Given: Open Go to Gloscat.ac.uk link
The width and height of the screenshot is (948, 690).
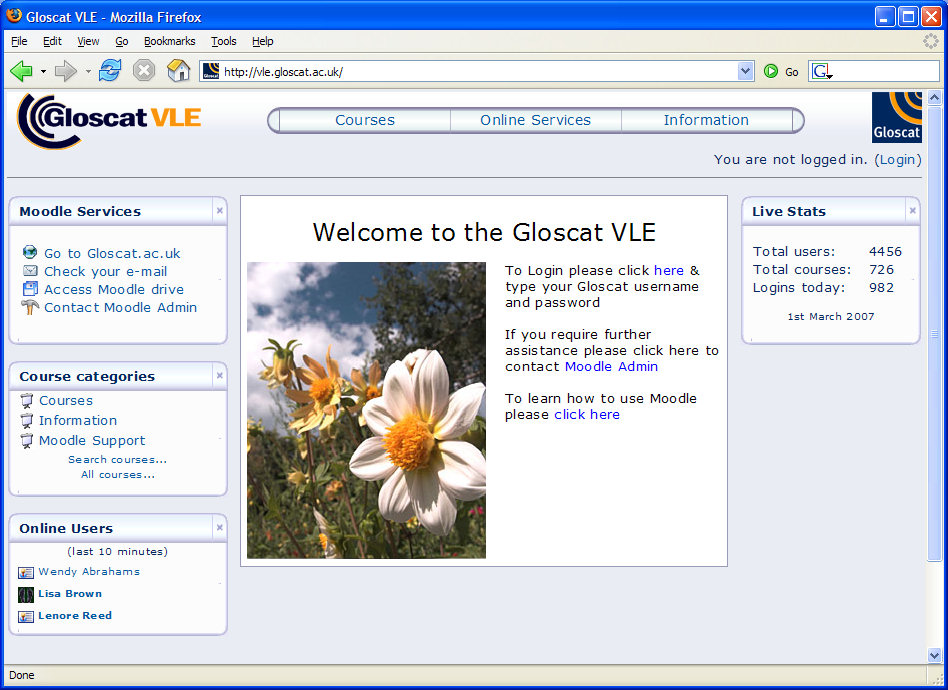Looking at the screenshot, I should pos(112,253).
